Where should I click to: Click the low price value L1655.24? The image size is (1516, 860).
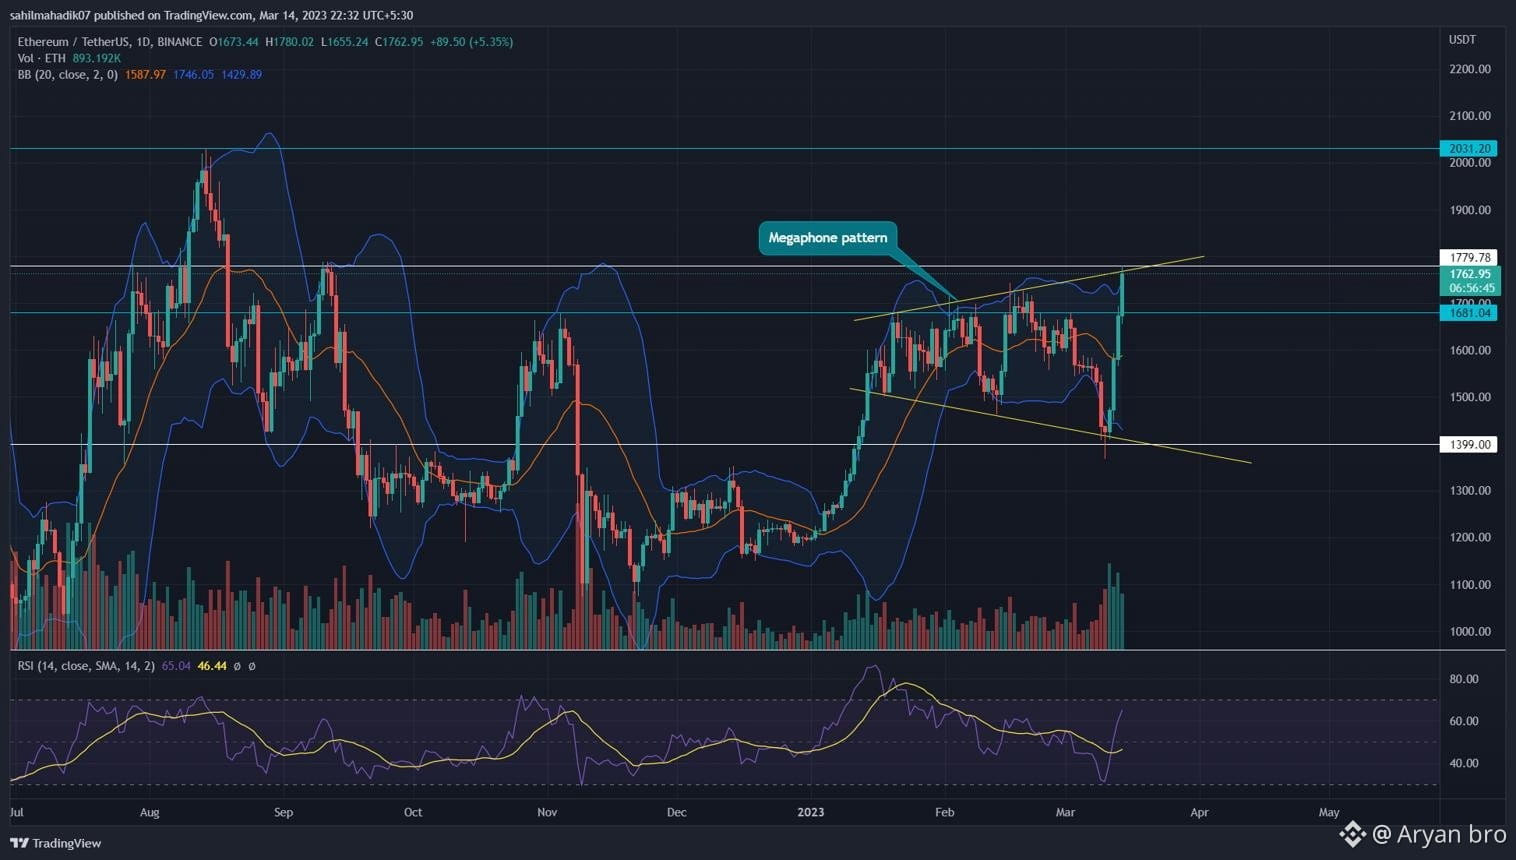click(x=344, y=42)
